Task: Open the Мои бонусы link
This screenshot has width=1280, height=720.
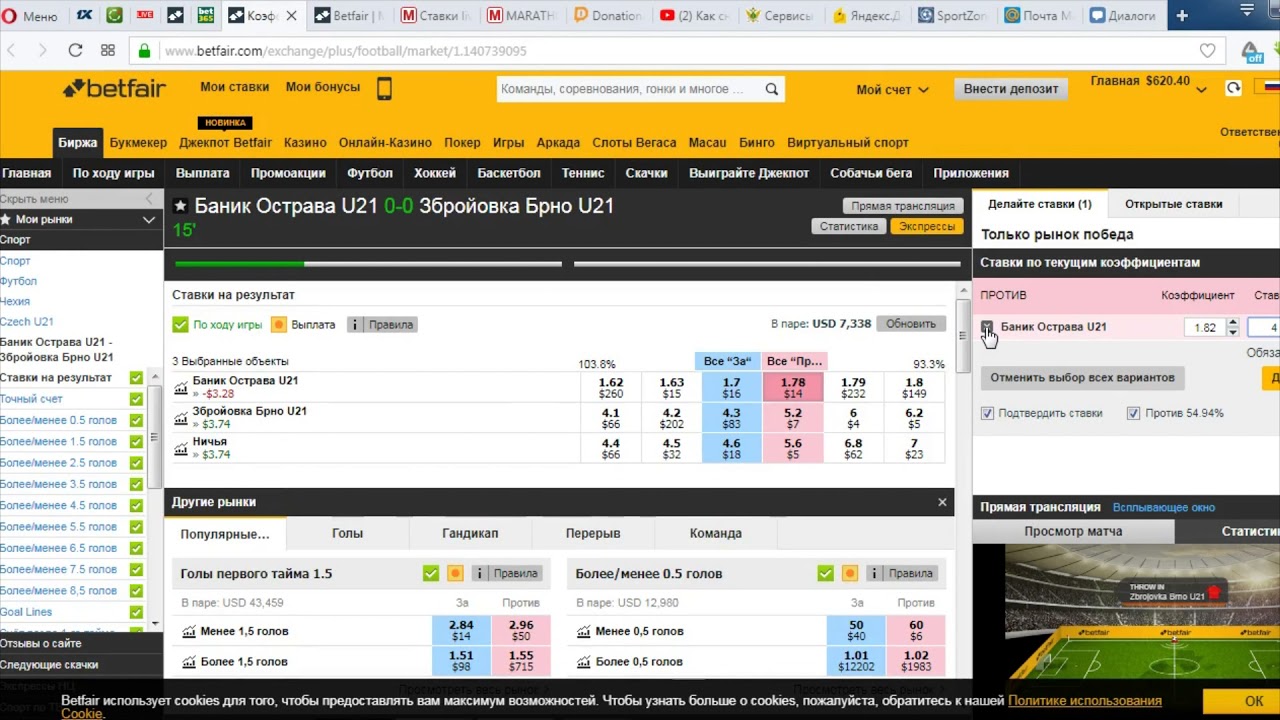Action: tap(322, 87)
